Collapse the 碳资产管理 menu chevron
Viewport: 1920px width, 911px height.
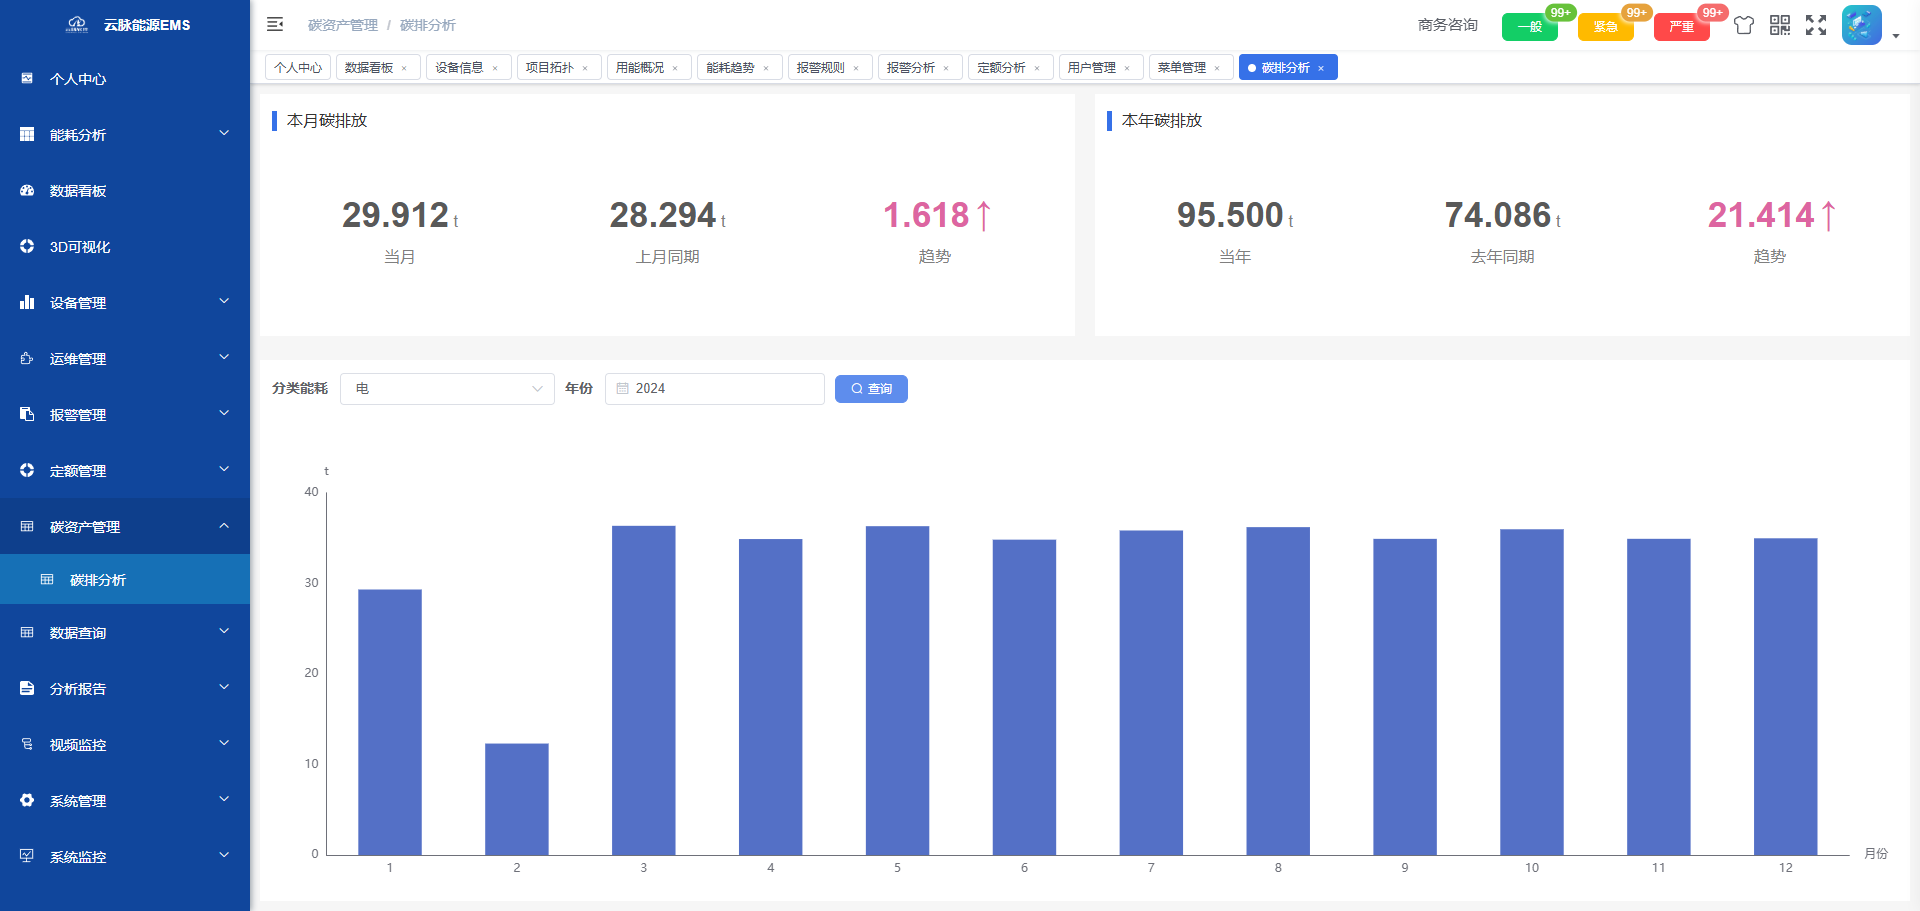(224, 525)
